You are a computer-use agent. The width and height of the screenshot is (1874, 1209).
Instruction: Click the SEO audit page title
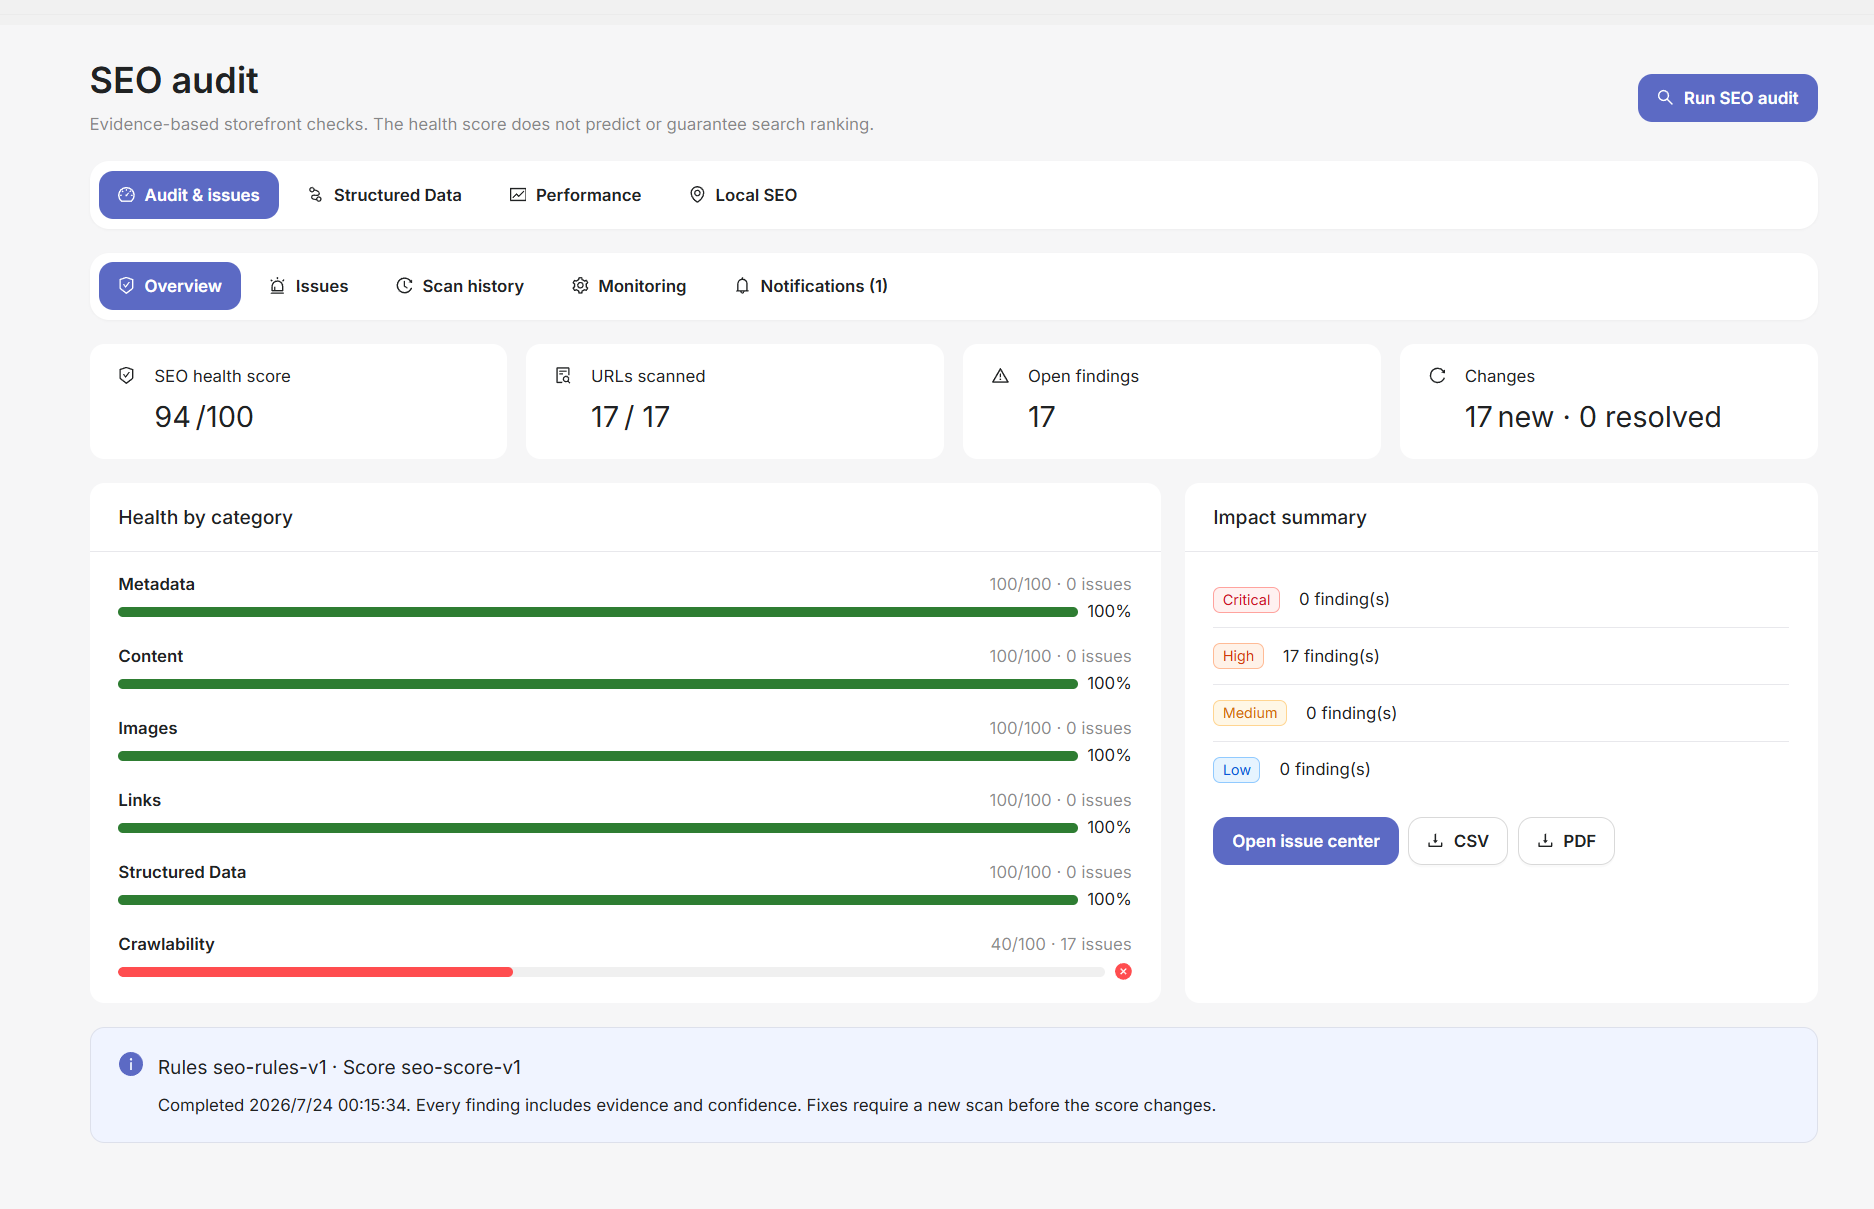point(174,80)
